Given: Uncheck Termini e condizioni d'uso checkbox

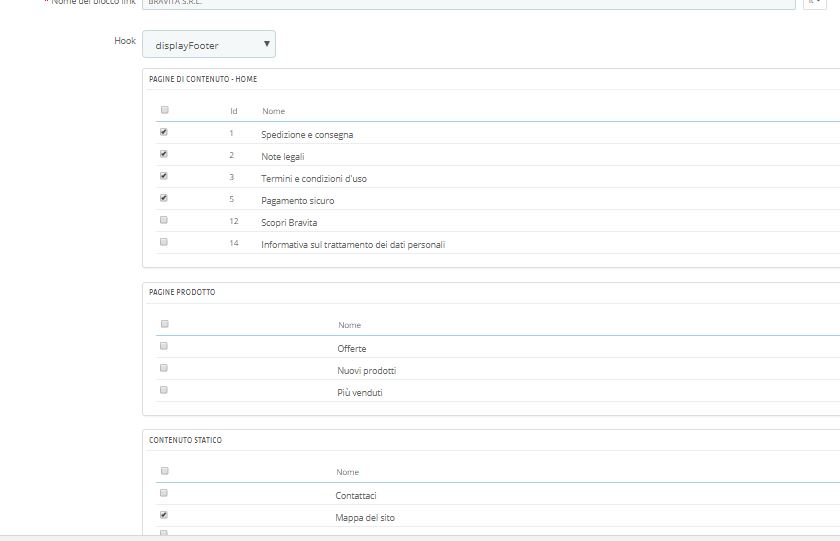Looking at the screenshot, I should click(164, 176).
